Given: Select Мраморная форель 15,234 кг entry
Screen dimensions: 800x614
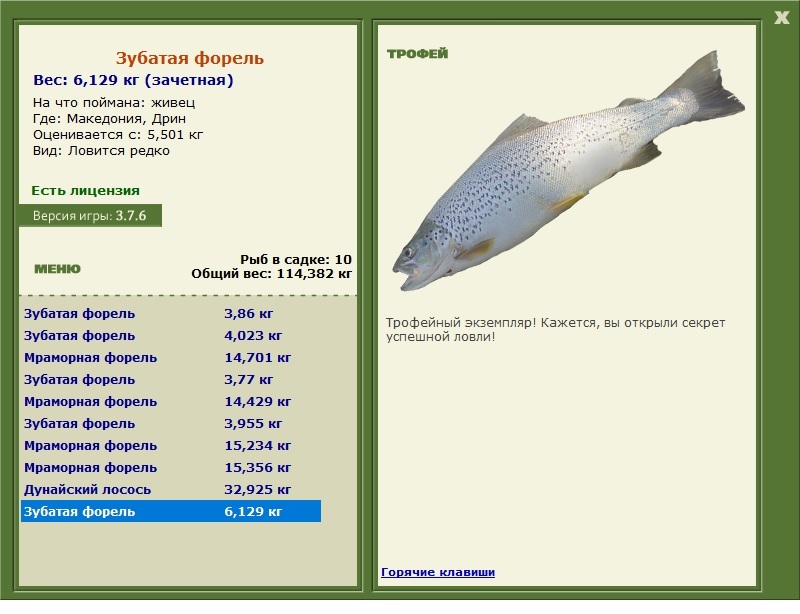Looking at the screenshot, I should tap(171, 445).
